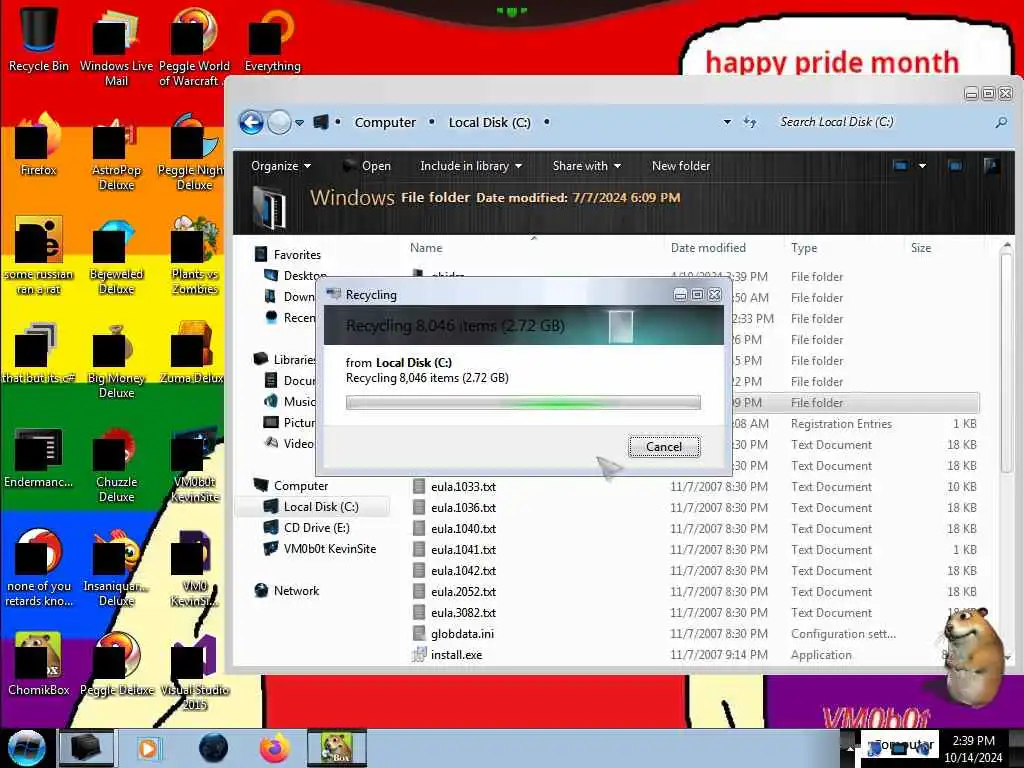Open the dark sphere taskbar icon
This screenshot has width=1024, height=768.
214,748
